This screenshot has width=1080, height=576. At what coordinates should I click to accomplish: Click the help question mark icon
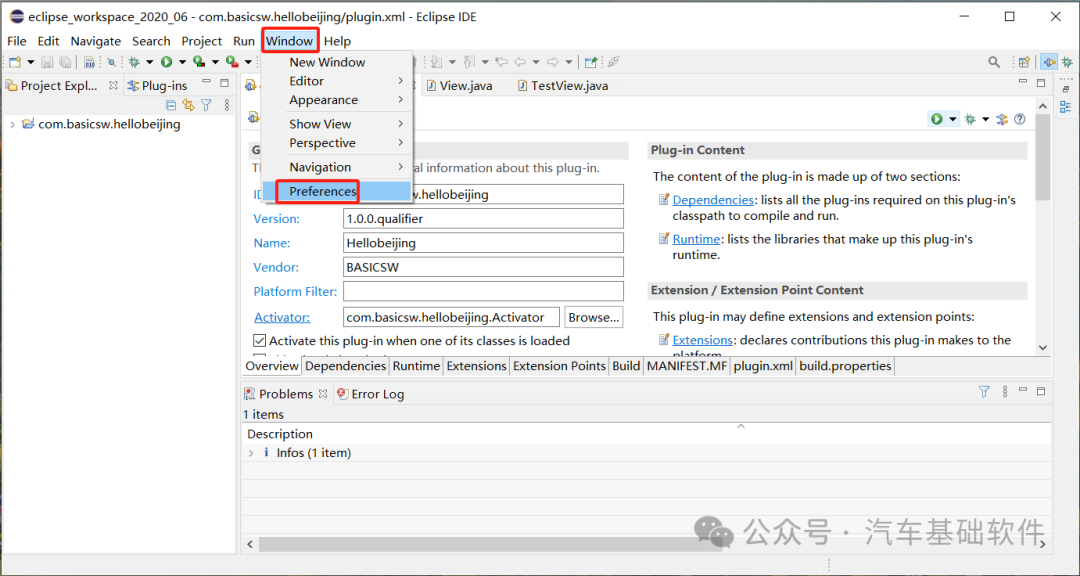(1020, 119)
